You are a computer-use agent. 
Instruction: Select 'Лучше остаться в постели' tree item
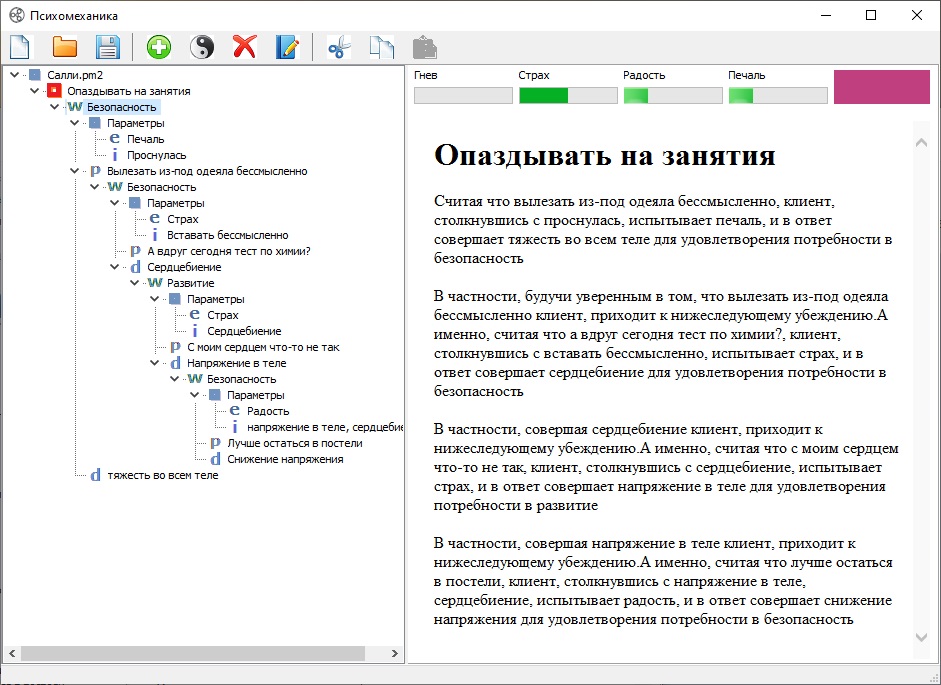294,443
